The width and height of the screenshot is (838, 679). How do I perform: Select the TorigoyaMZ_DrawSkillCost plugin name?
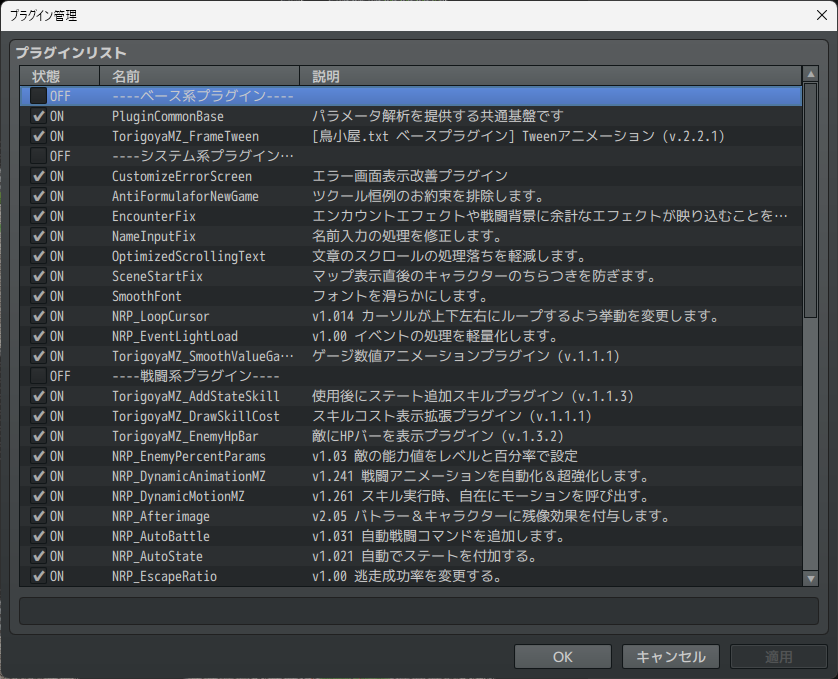[196, 416]
